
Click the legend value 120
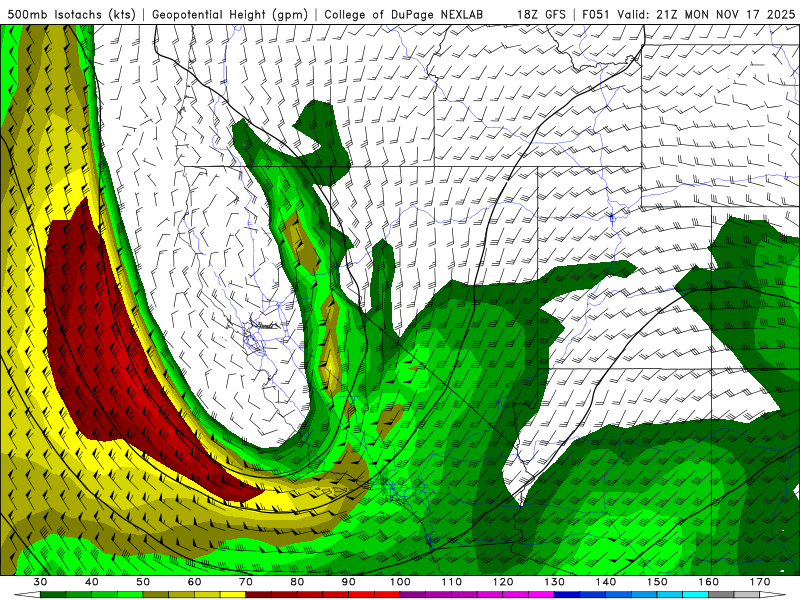tap(503, 582)
